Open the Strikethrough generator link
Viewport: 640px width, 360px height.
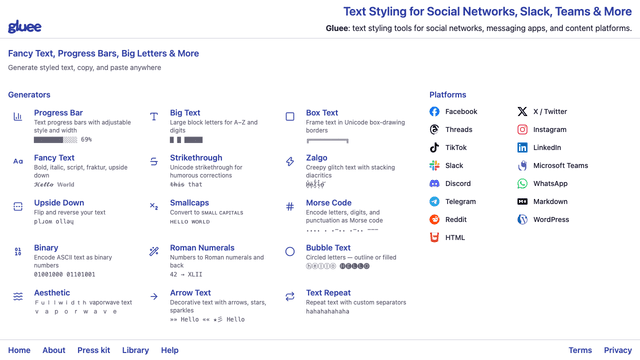(x=196, y=158)
